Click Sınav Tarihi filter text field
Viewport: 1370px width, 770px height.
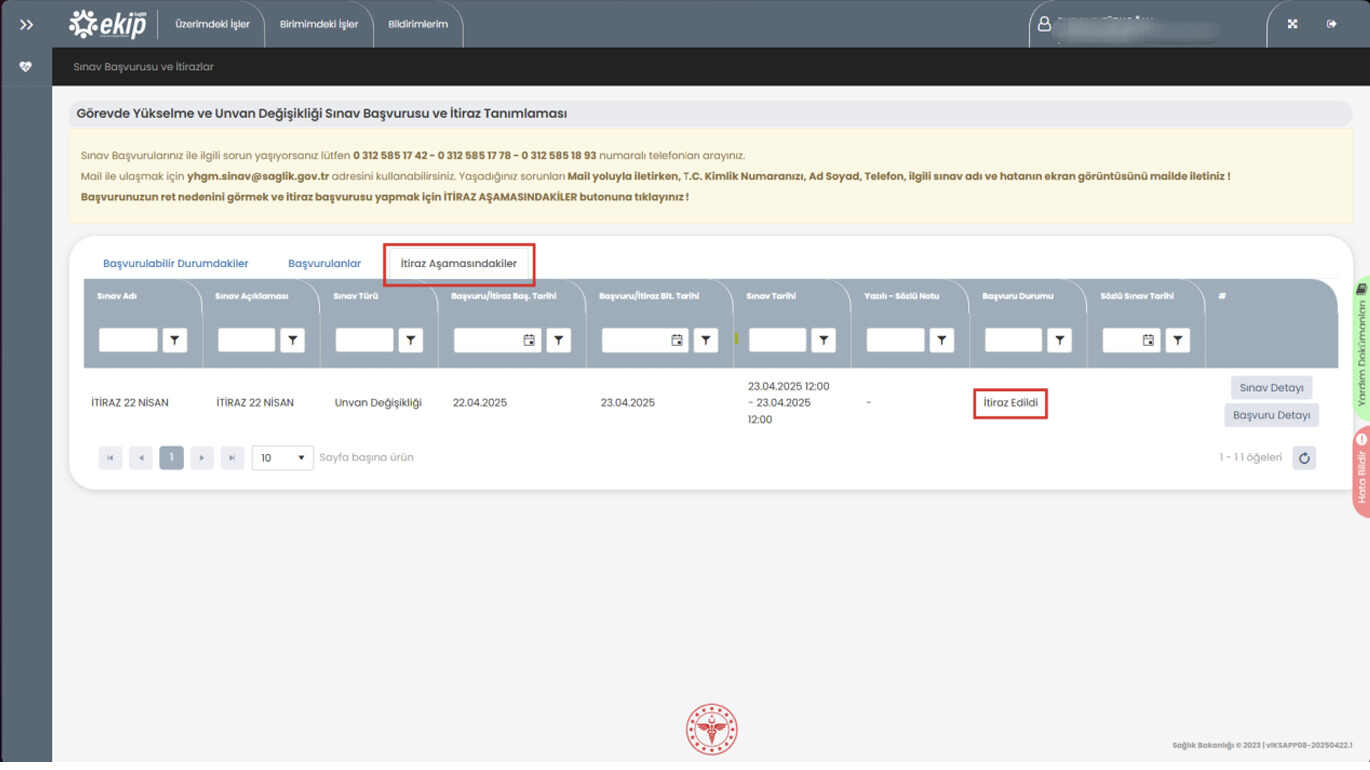click(777, 341)
